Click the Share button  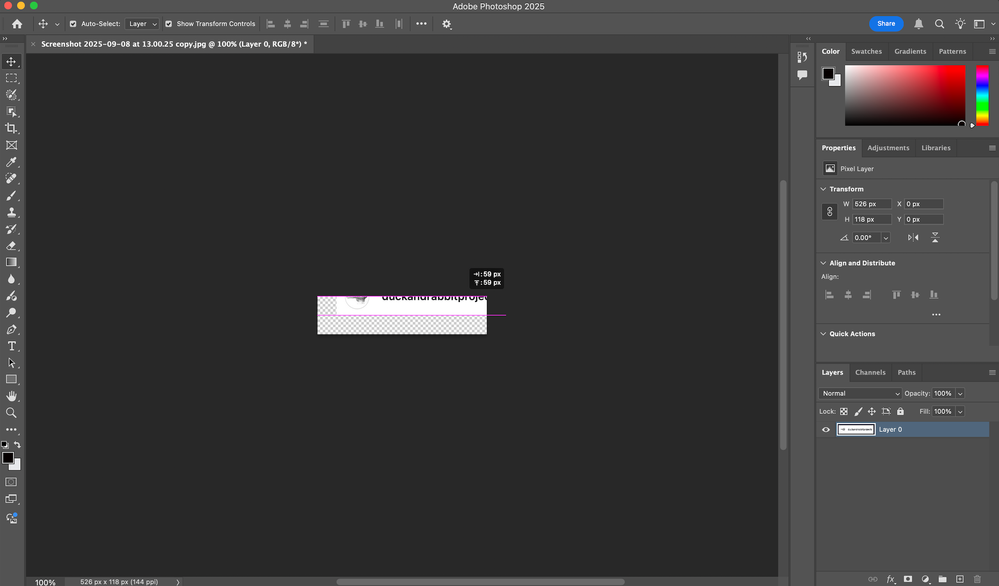coord(886,24)
